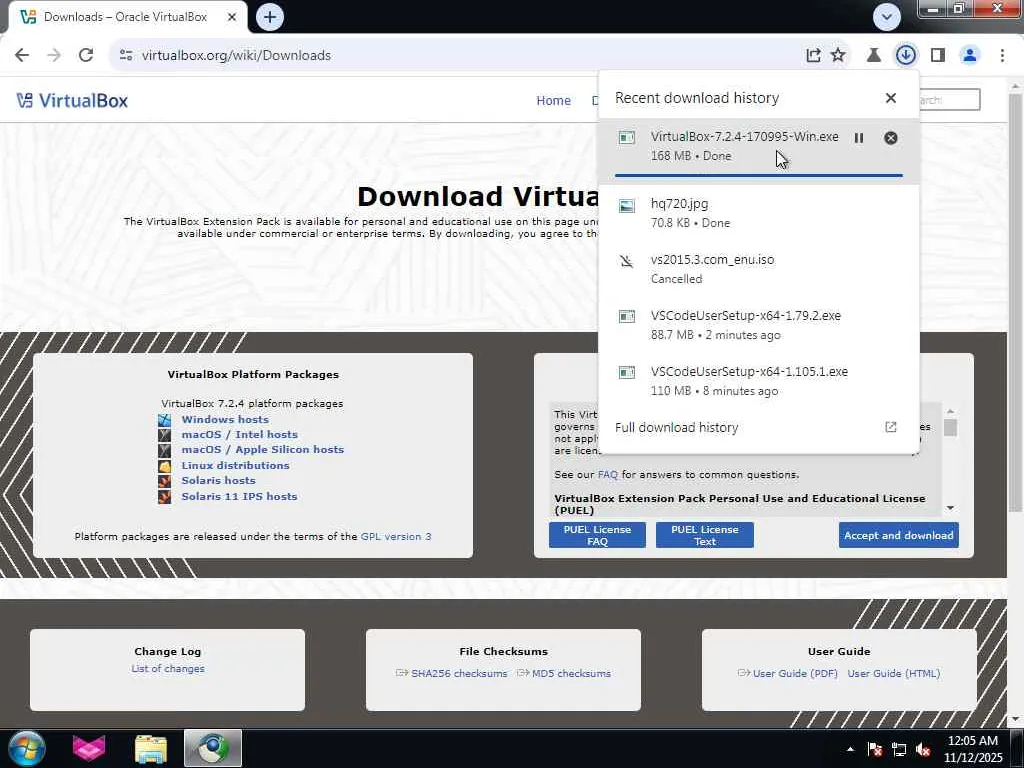The width and height of the screenshot is (1024, 768).
Task: Reload the VirtualBox downloads page
Action: [x=86, y=55]
